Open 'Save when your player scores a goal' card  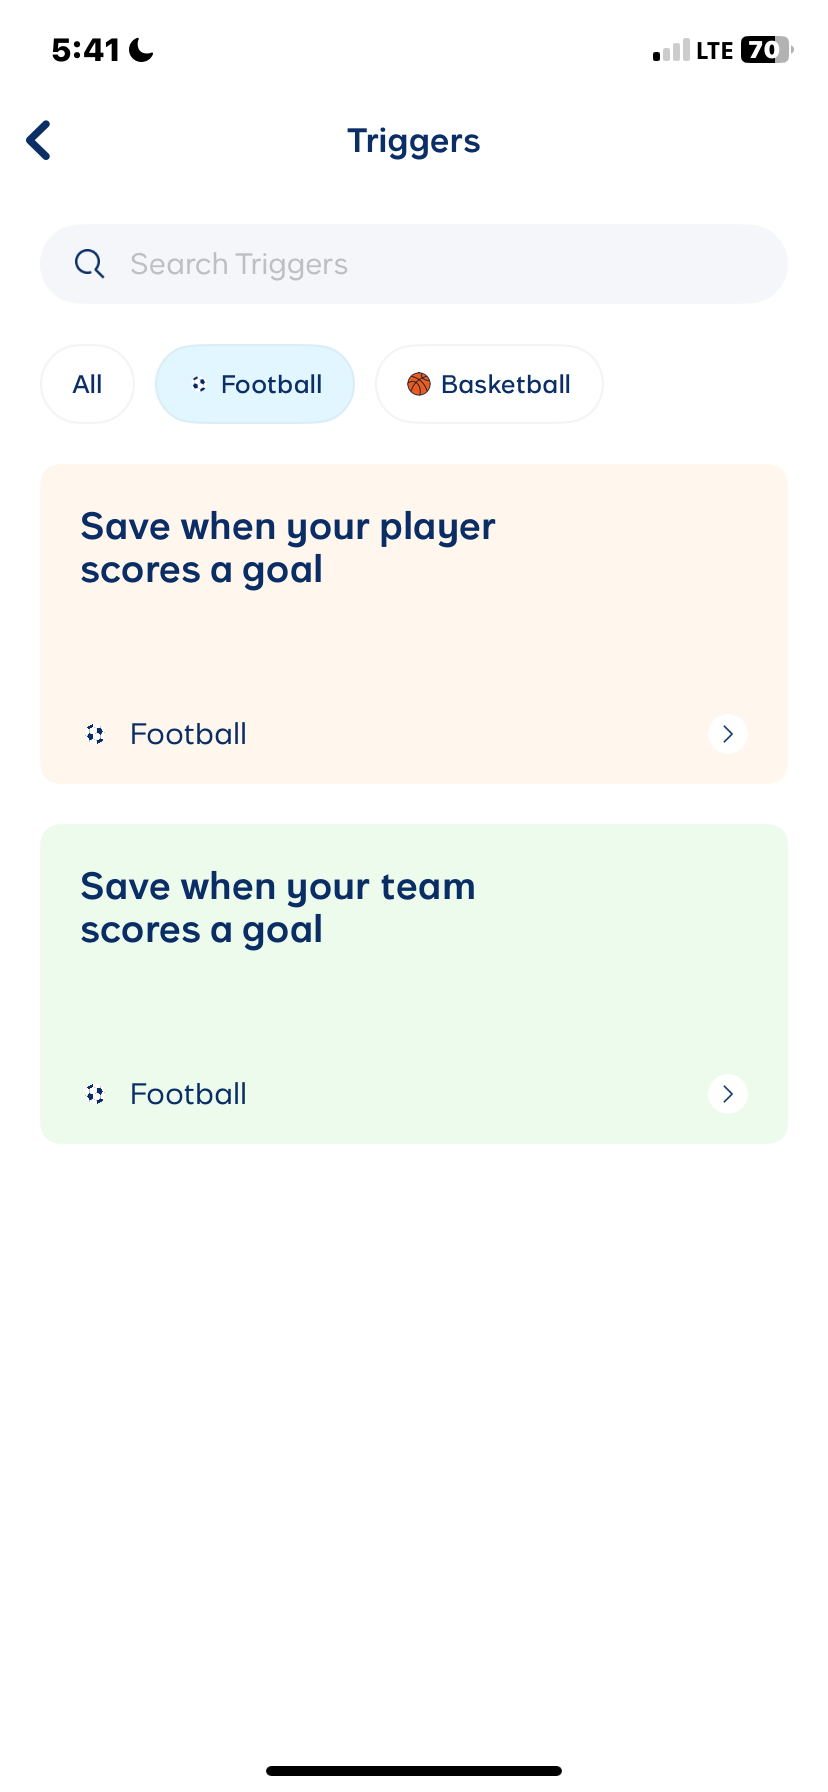pos(413,622)
